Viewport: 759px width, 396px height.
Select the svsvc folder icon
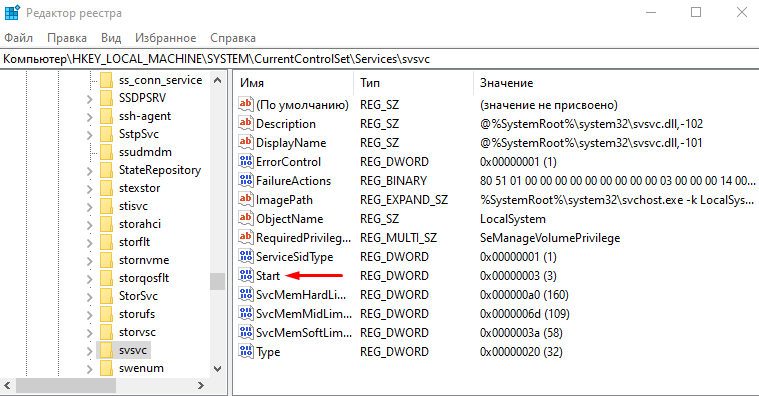click(x=106, y=350)
